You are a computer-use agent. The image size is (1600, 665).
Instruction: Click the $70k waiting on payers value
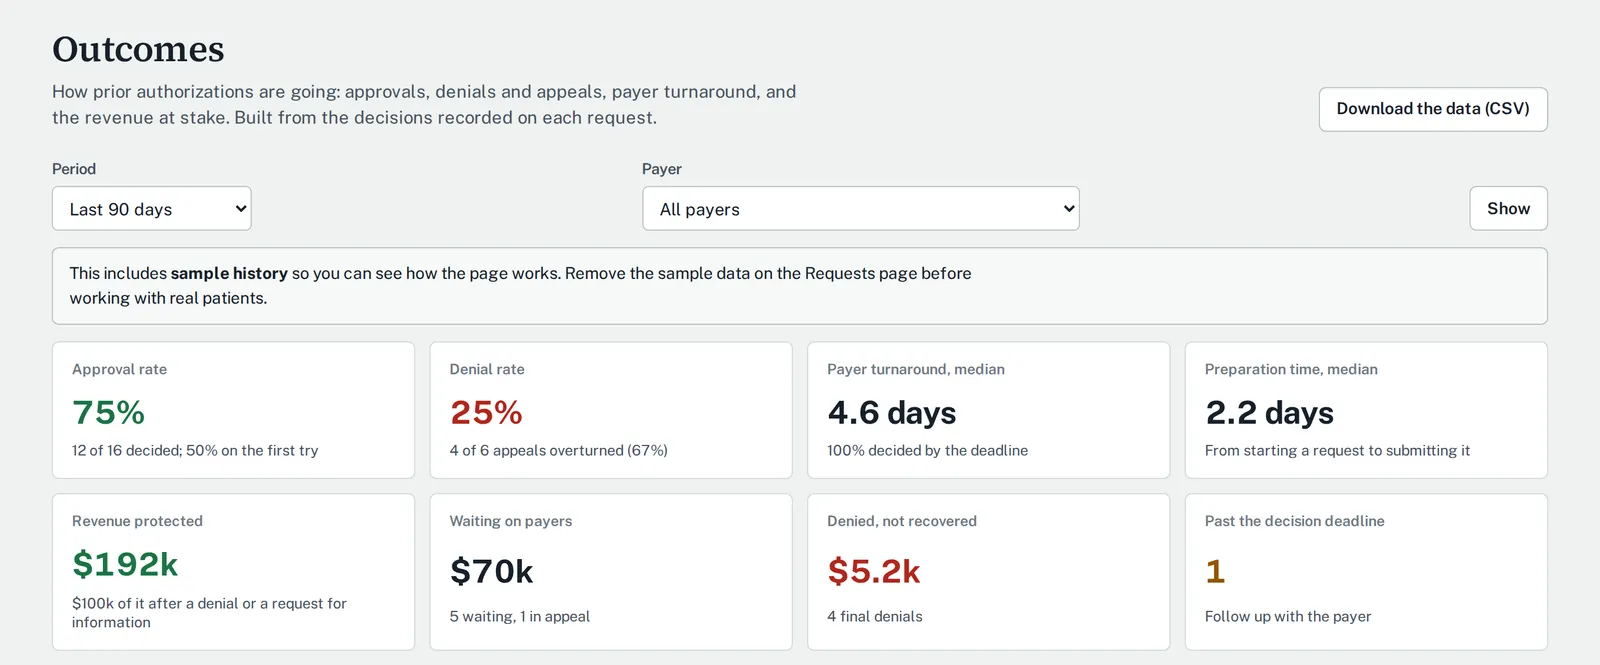[491, 571]
